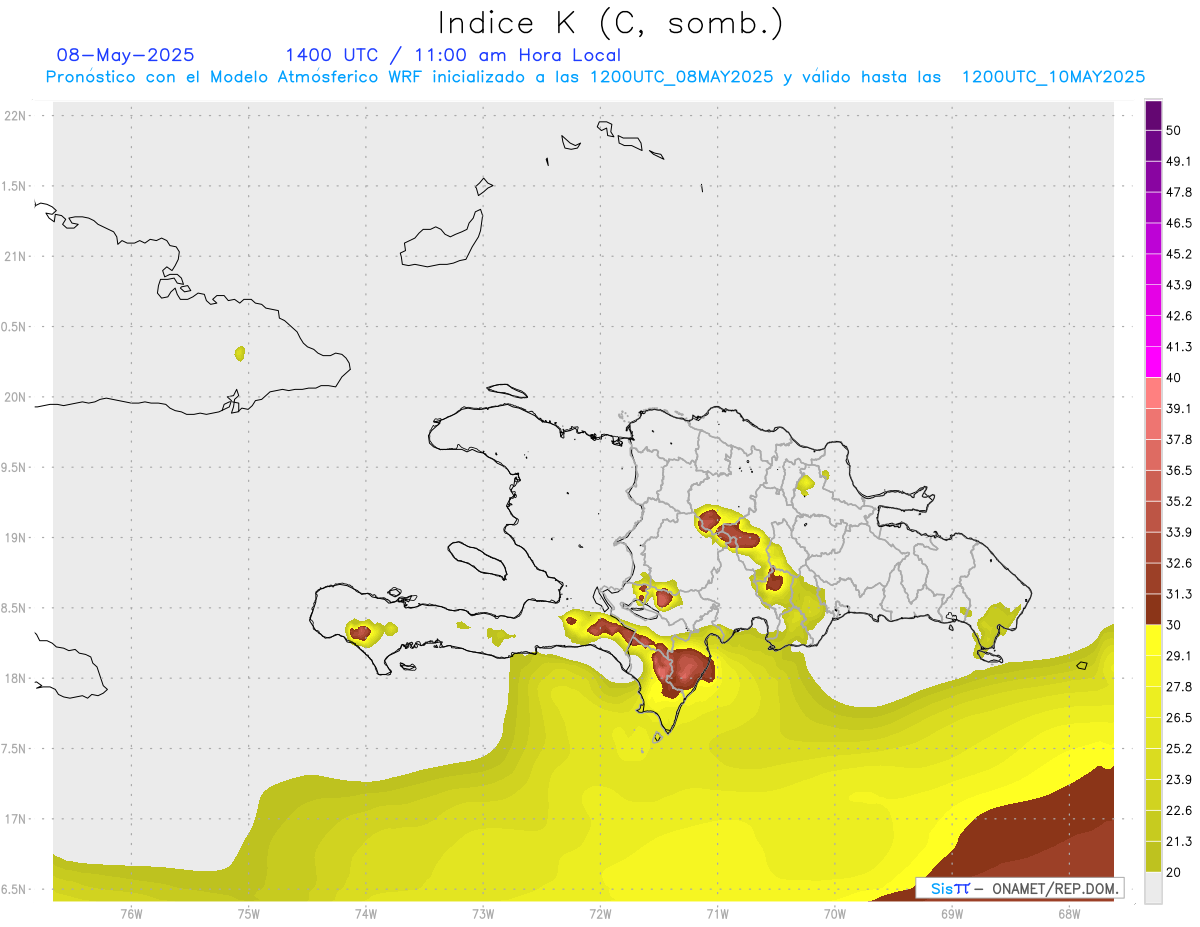Click the '17N' latitude label
The width and height of the screenshot is (1200, 927).
click(16, 819)
